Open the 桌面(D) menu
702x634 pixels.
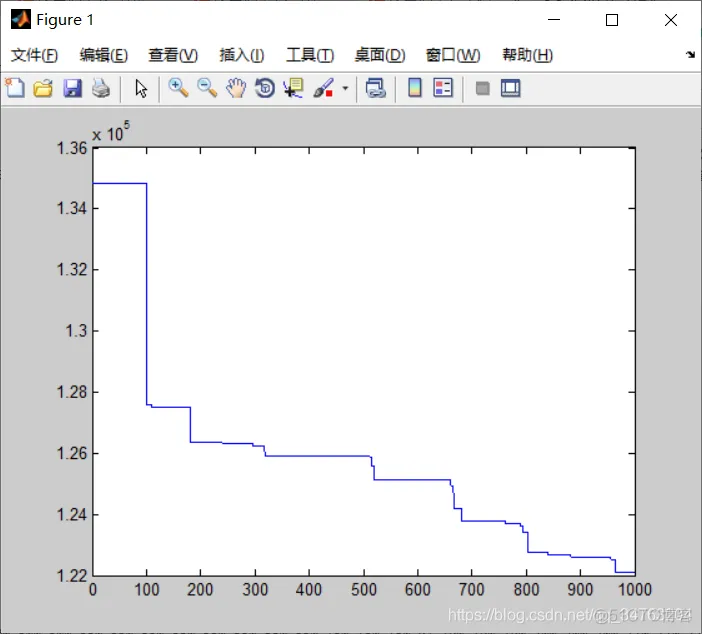[380, 55]
